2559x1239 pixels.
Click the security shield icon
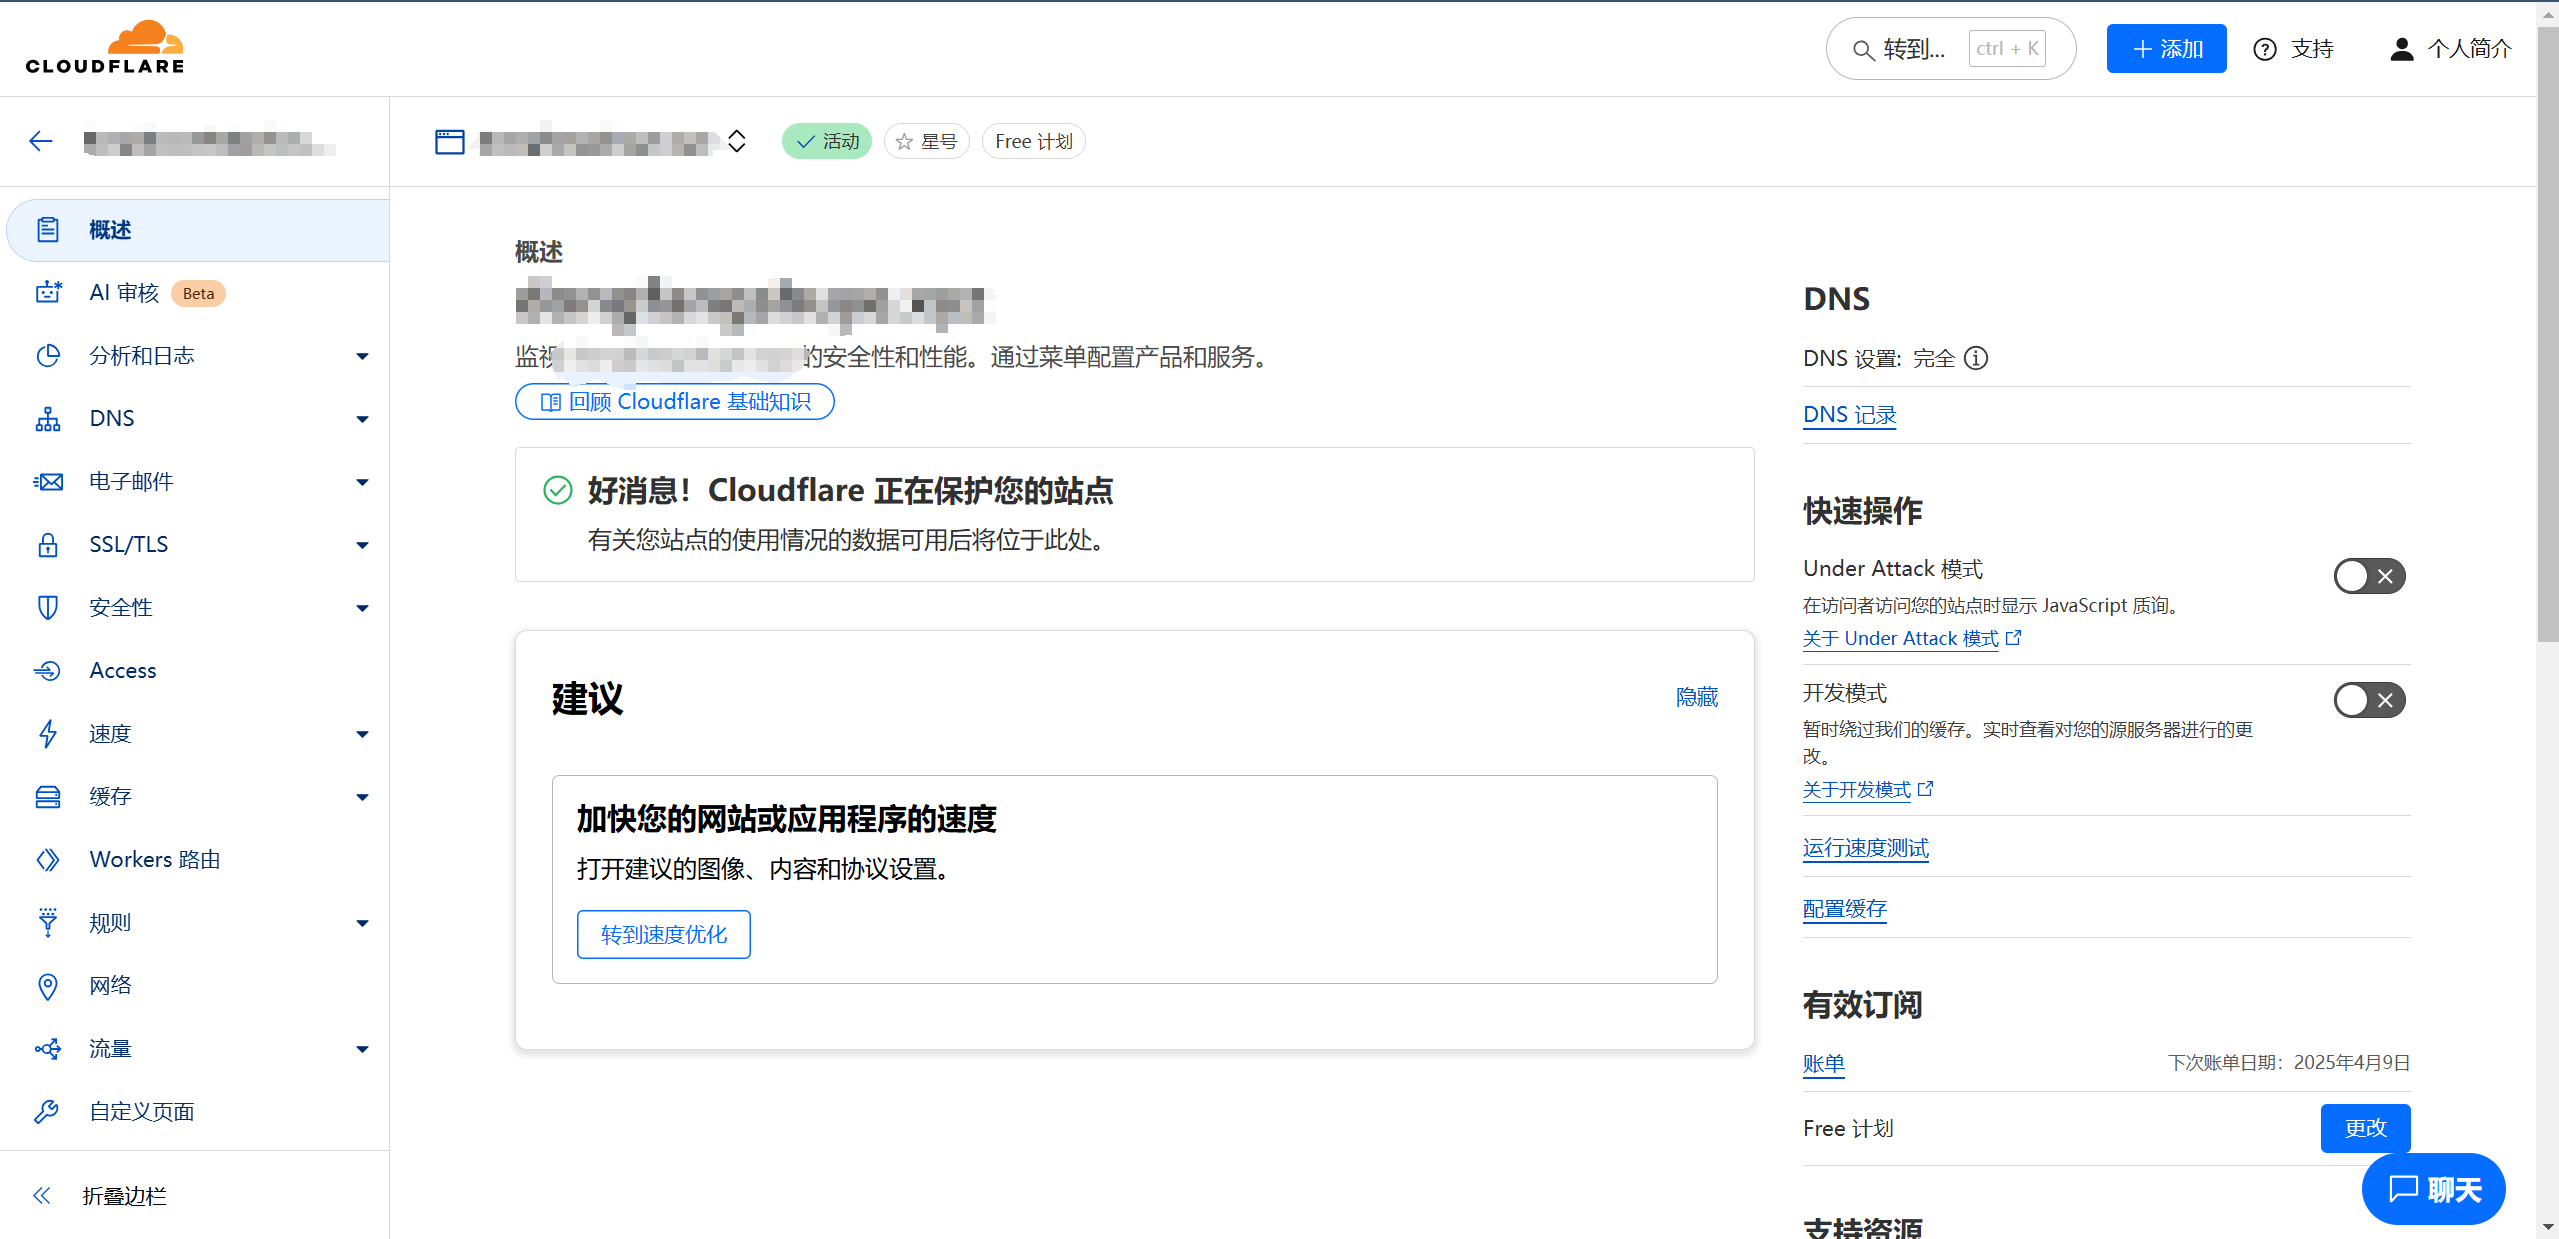tap(48, 608)
